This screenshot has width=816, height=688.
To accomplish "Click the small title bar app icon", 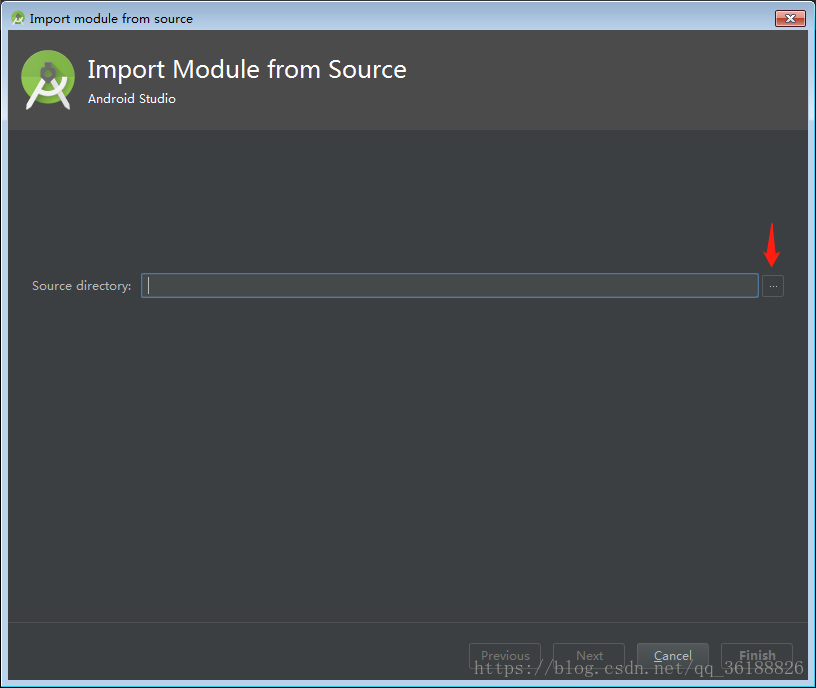I will click(17, 18).
